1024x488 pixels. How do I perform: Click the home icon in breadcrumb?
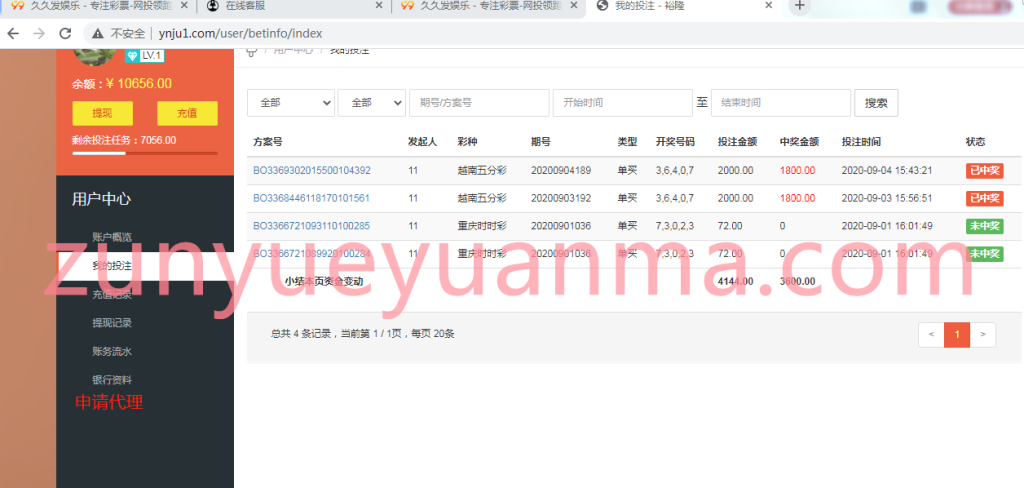252,52
